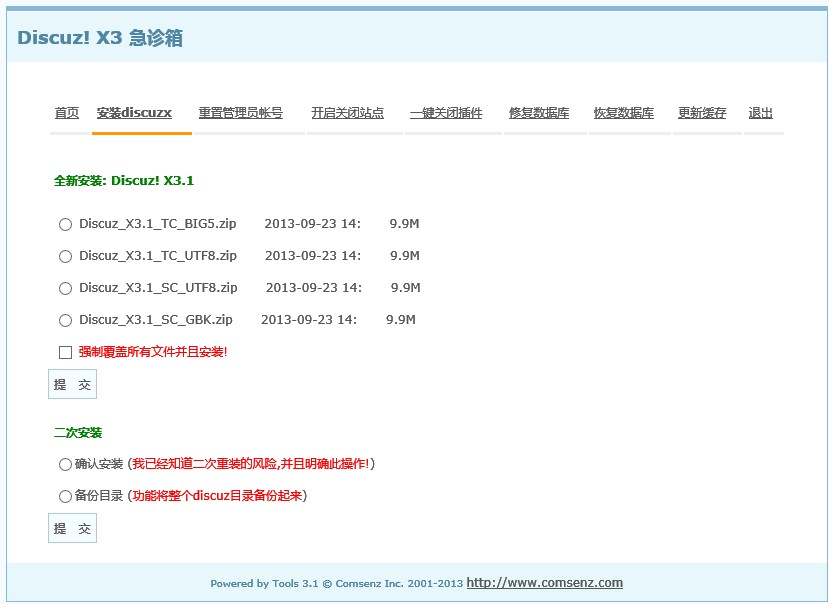Click the red 我已经知道二次重装的风险 warning text
This screenshot has width=829, height=604.
(x=251, y=464)
